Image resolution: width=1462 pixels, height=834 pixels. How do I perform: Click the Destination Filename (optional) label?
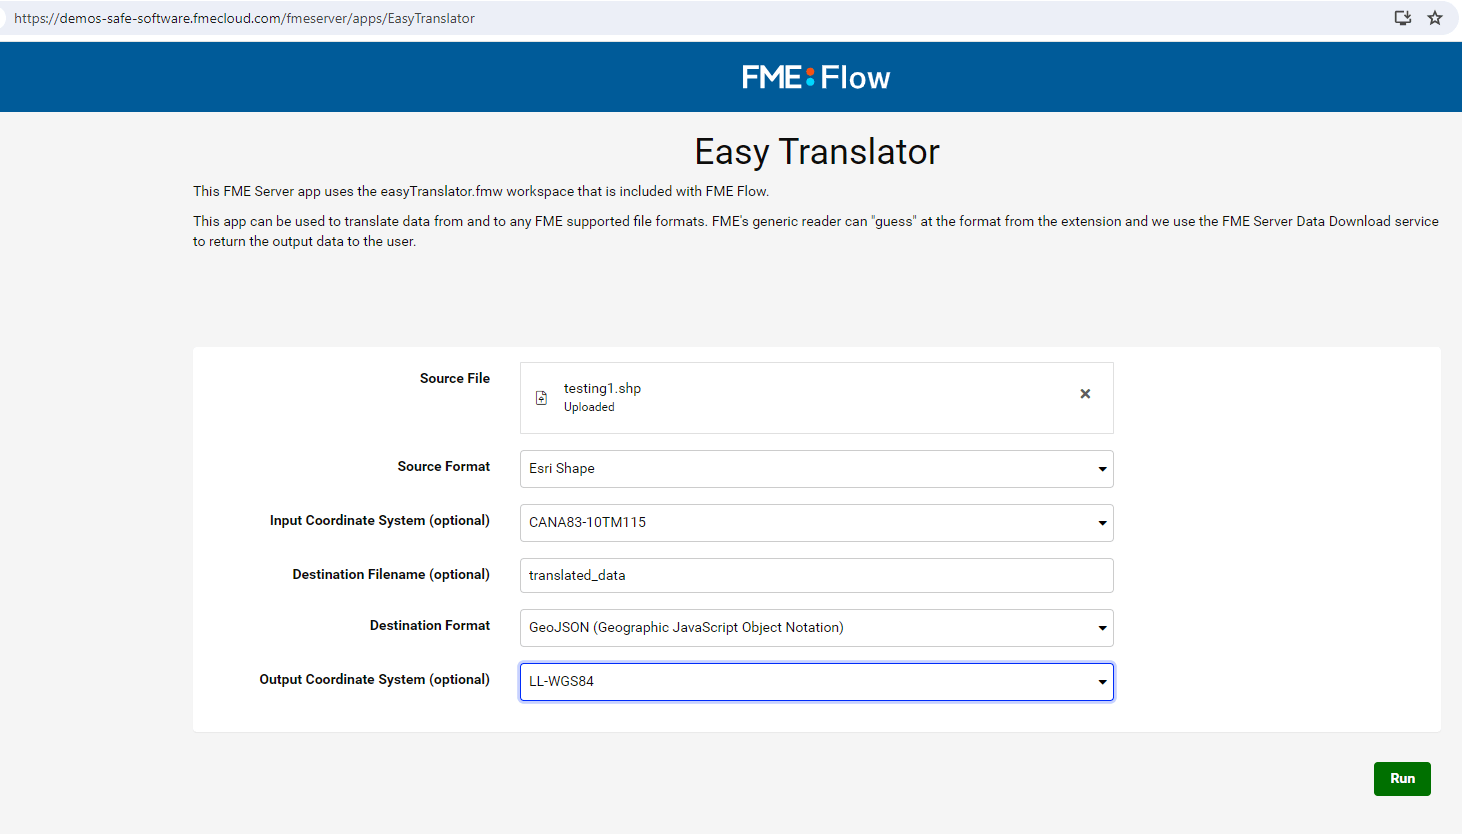point(391,574)
